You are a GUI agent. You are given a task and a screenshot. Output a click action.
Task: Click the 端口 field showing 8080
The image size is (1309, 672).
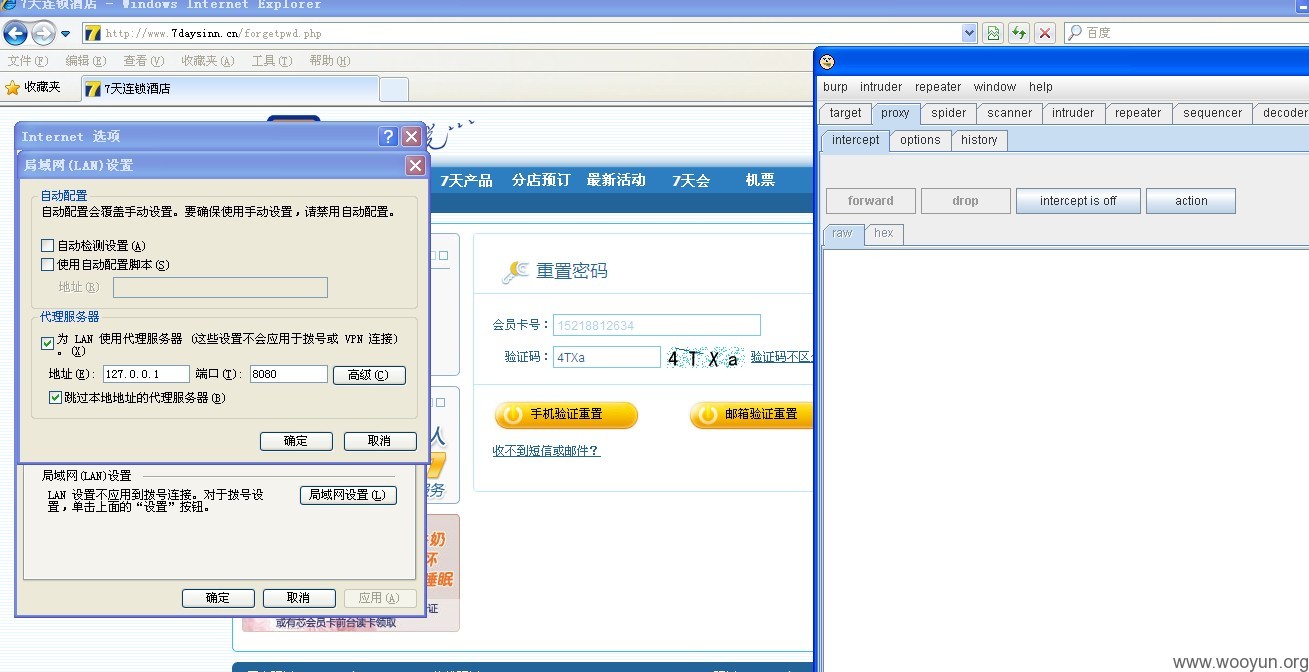(289, 374)
